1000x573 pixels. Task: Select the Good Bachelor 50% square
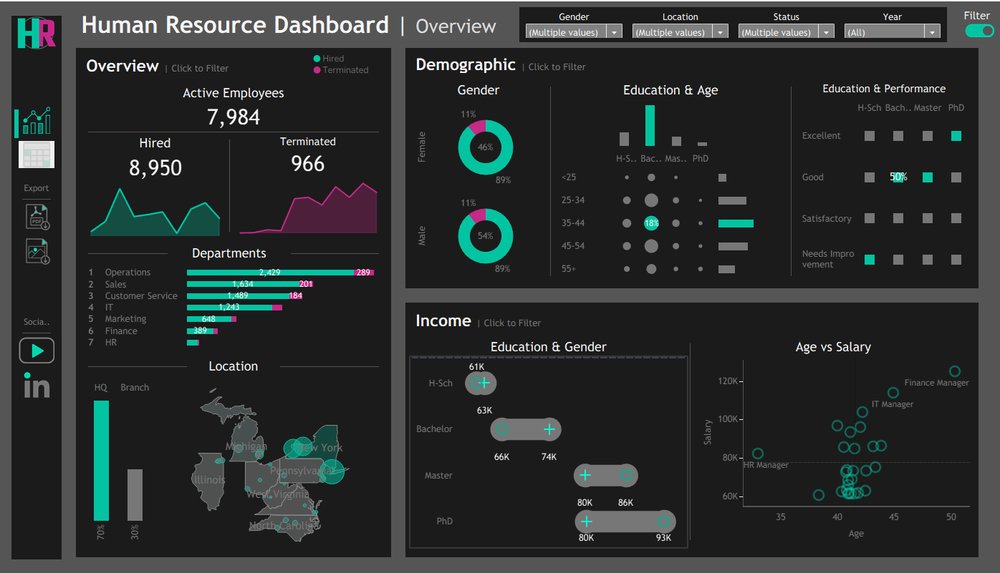[898, 177]
